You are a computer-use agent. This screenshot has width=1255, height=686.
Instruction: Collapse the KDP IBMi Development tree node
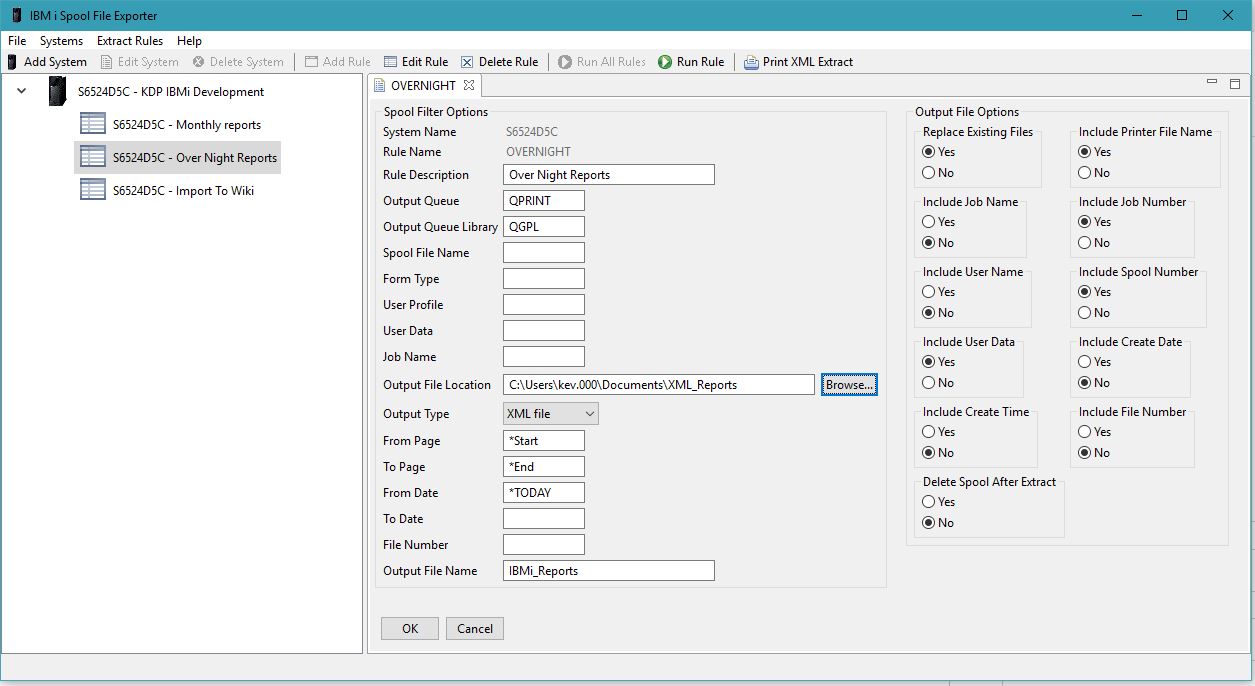(21, 90)
